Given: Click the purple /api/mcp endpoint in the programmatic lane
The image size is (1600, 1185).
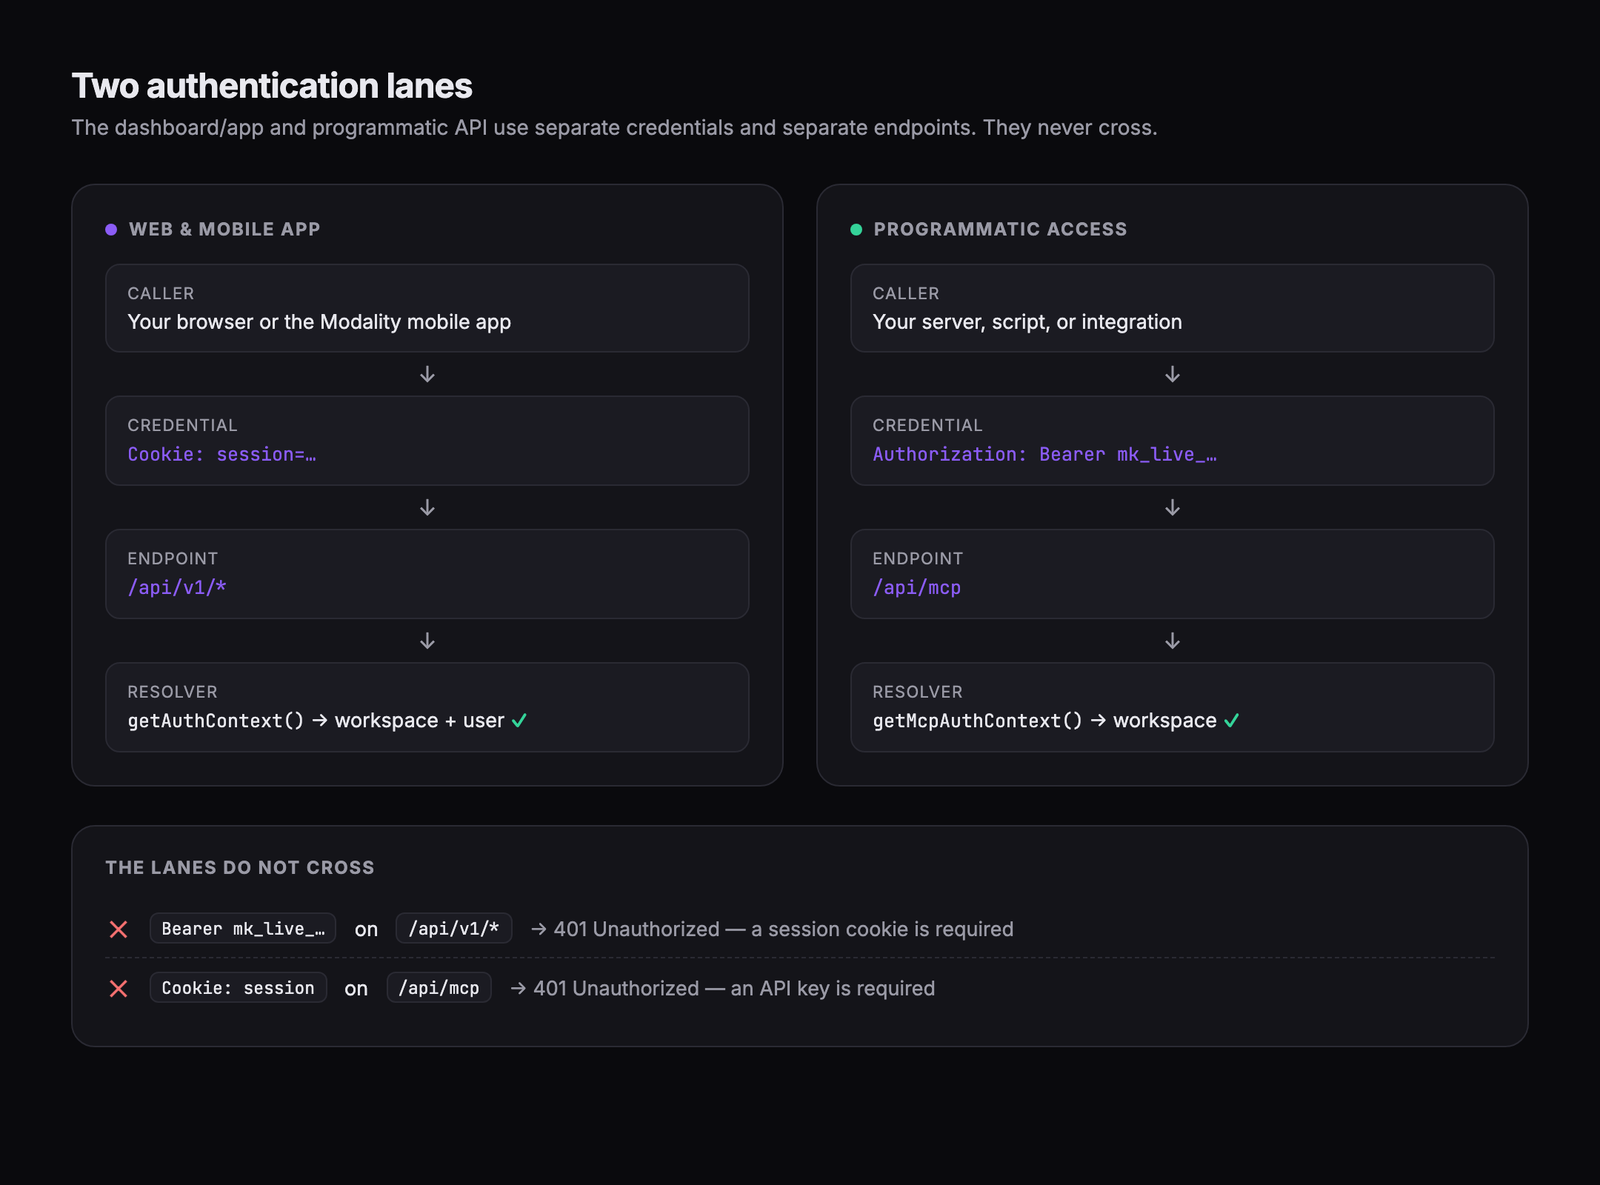Looking at the screenshot, I should point(917,587).
